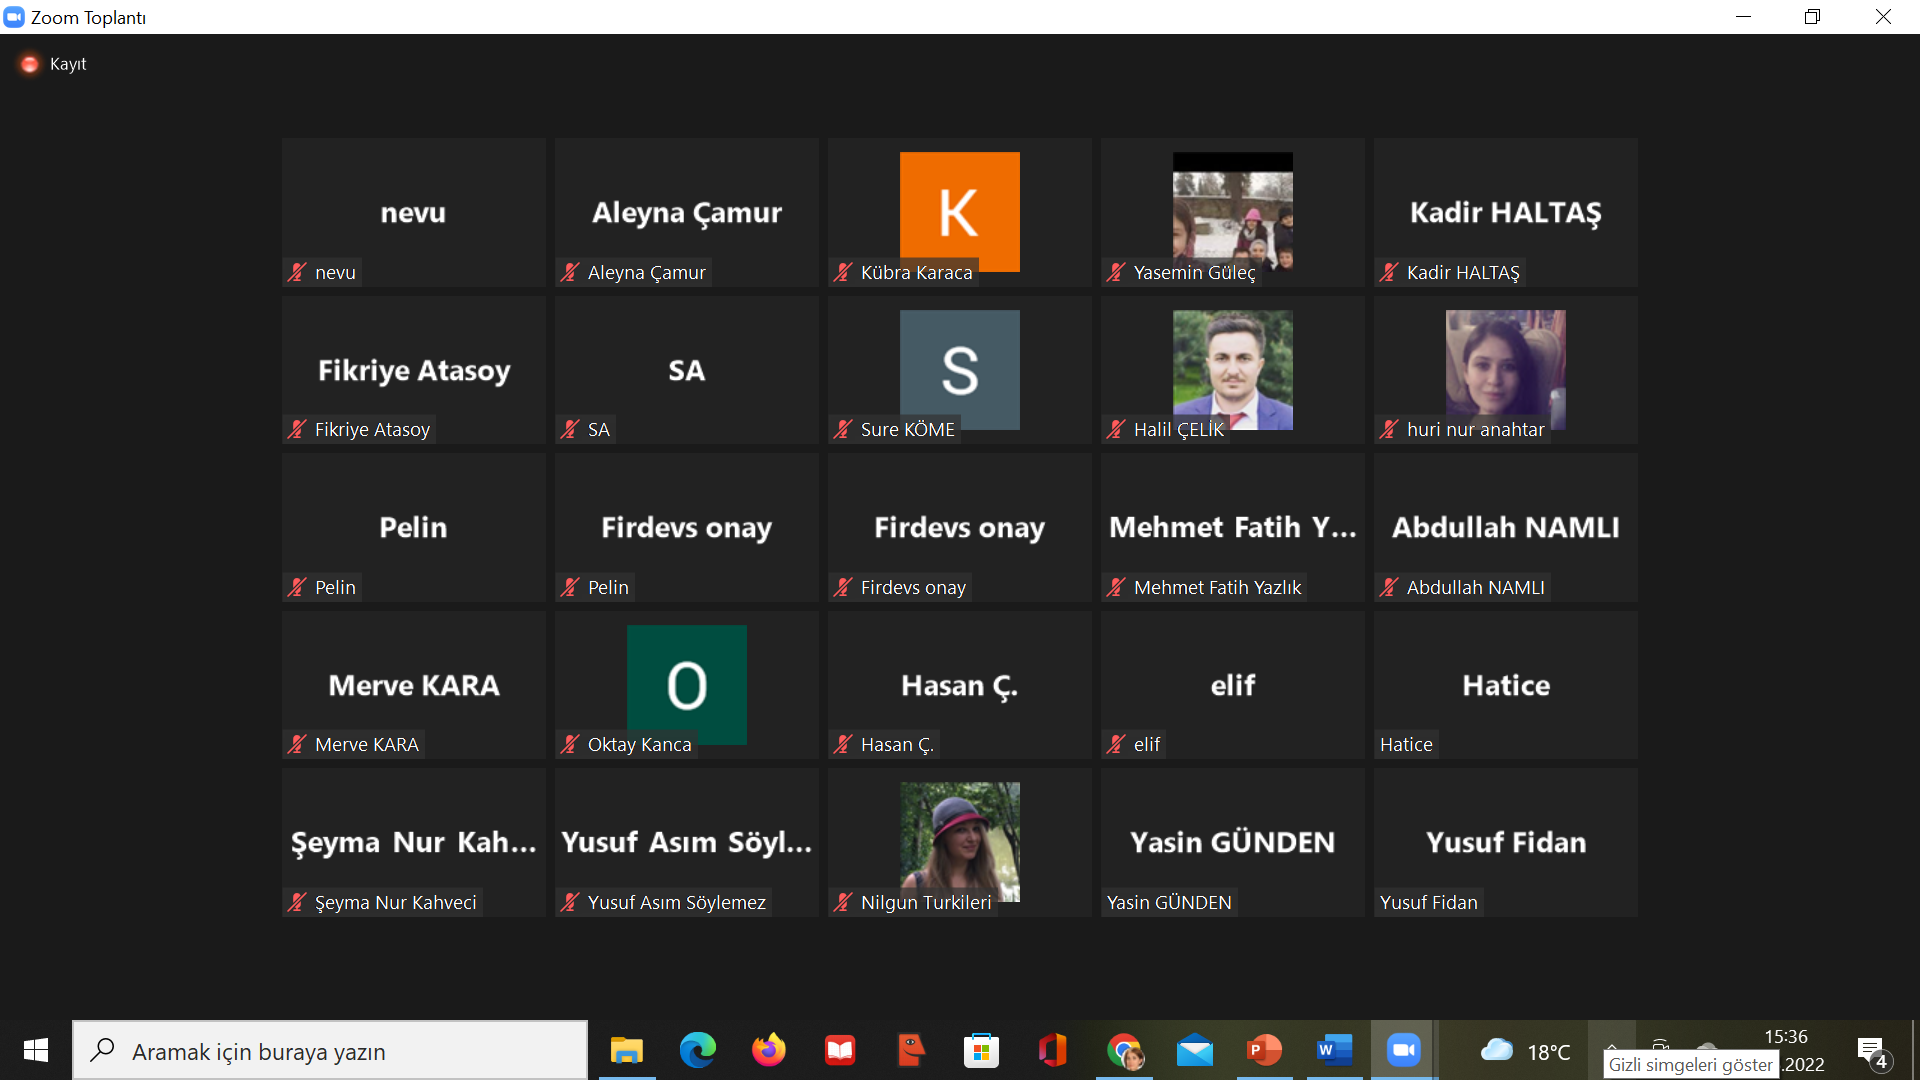This screenshot has height=1080, width=1920.
Task: Click the taskbar search box
Action: 330,1051
